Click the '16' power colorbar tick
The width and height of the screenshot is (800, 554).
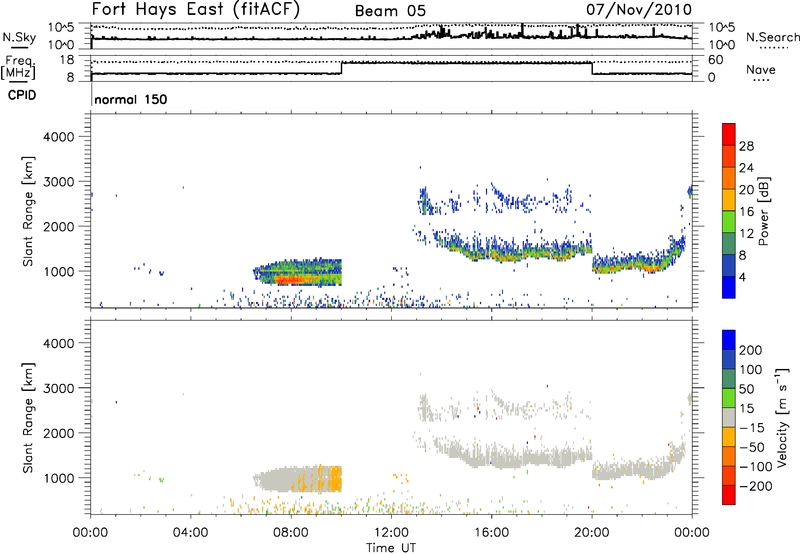(x=746, y=212)
